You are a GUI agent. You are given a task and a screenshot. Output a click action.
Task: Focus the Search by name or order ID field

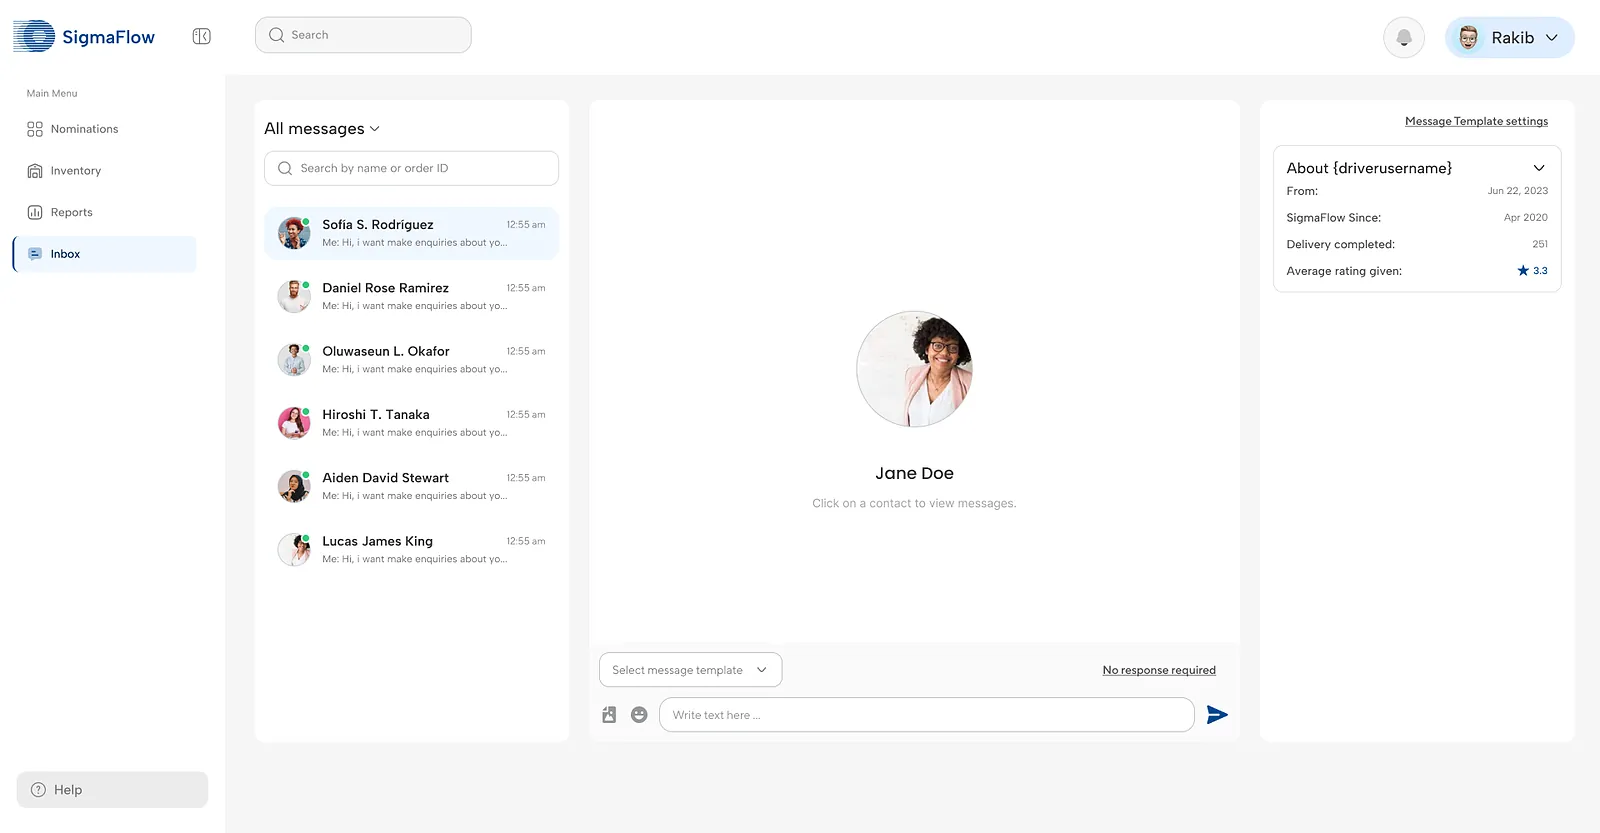click(411, 168)
